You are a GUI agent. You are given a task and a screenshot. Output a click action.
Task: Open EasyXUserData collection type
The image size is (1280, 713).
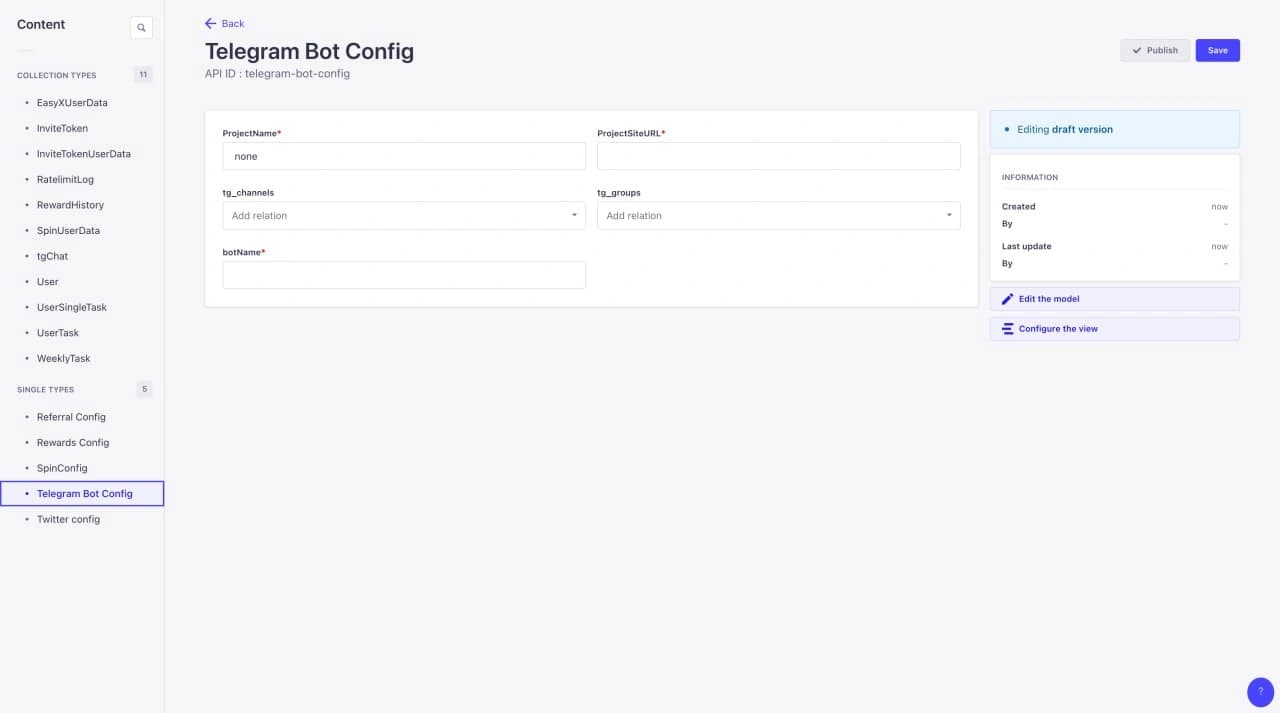(x=72, y=103)
